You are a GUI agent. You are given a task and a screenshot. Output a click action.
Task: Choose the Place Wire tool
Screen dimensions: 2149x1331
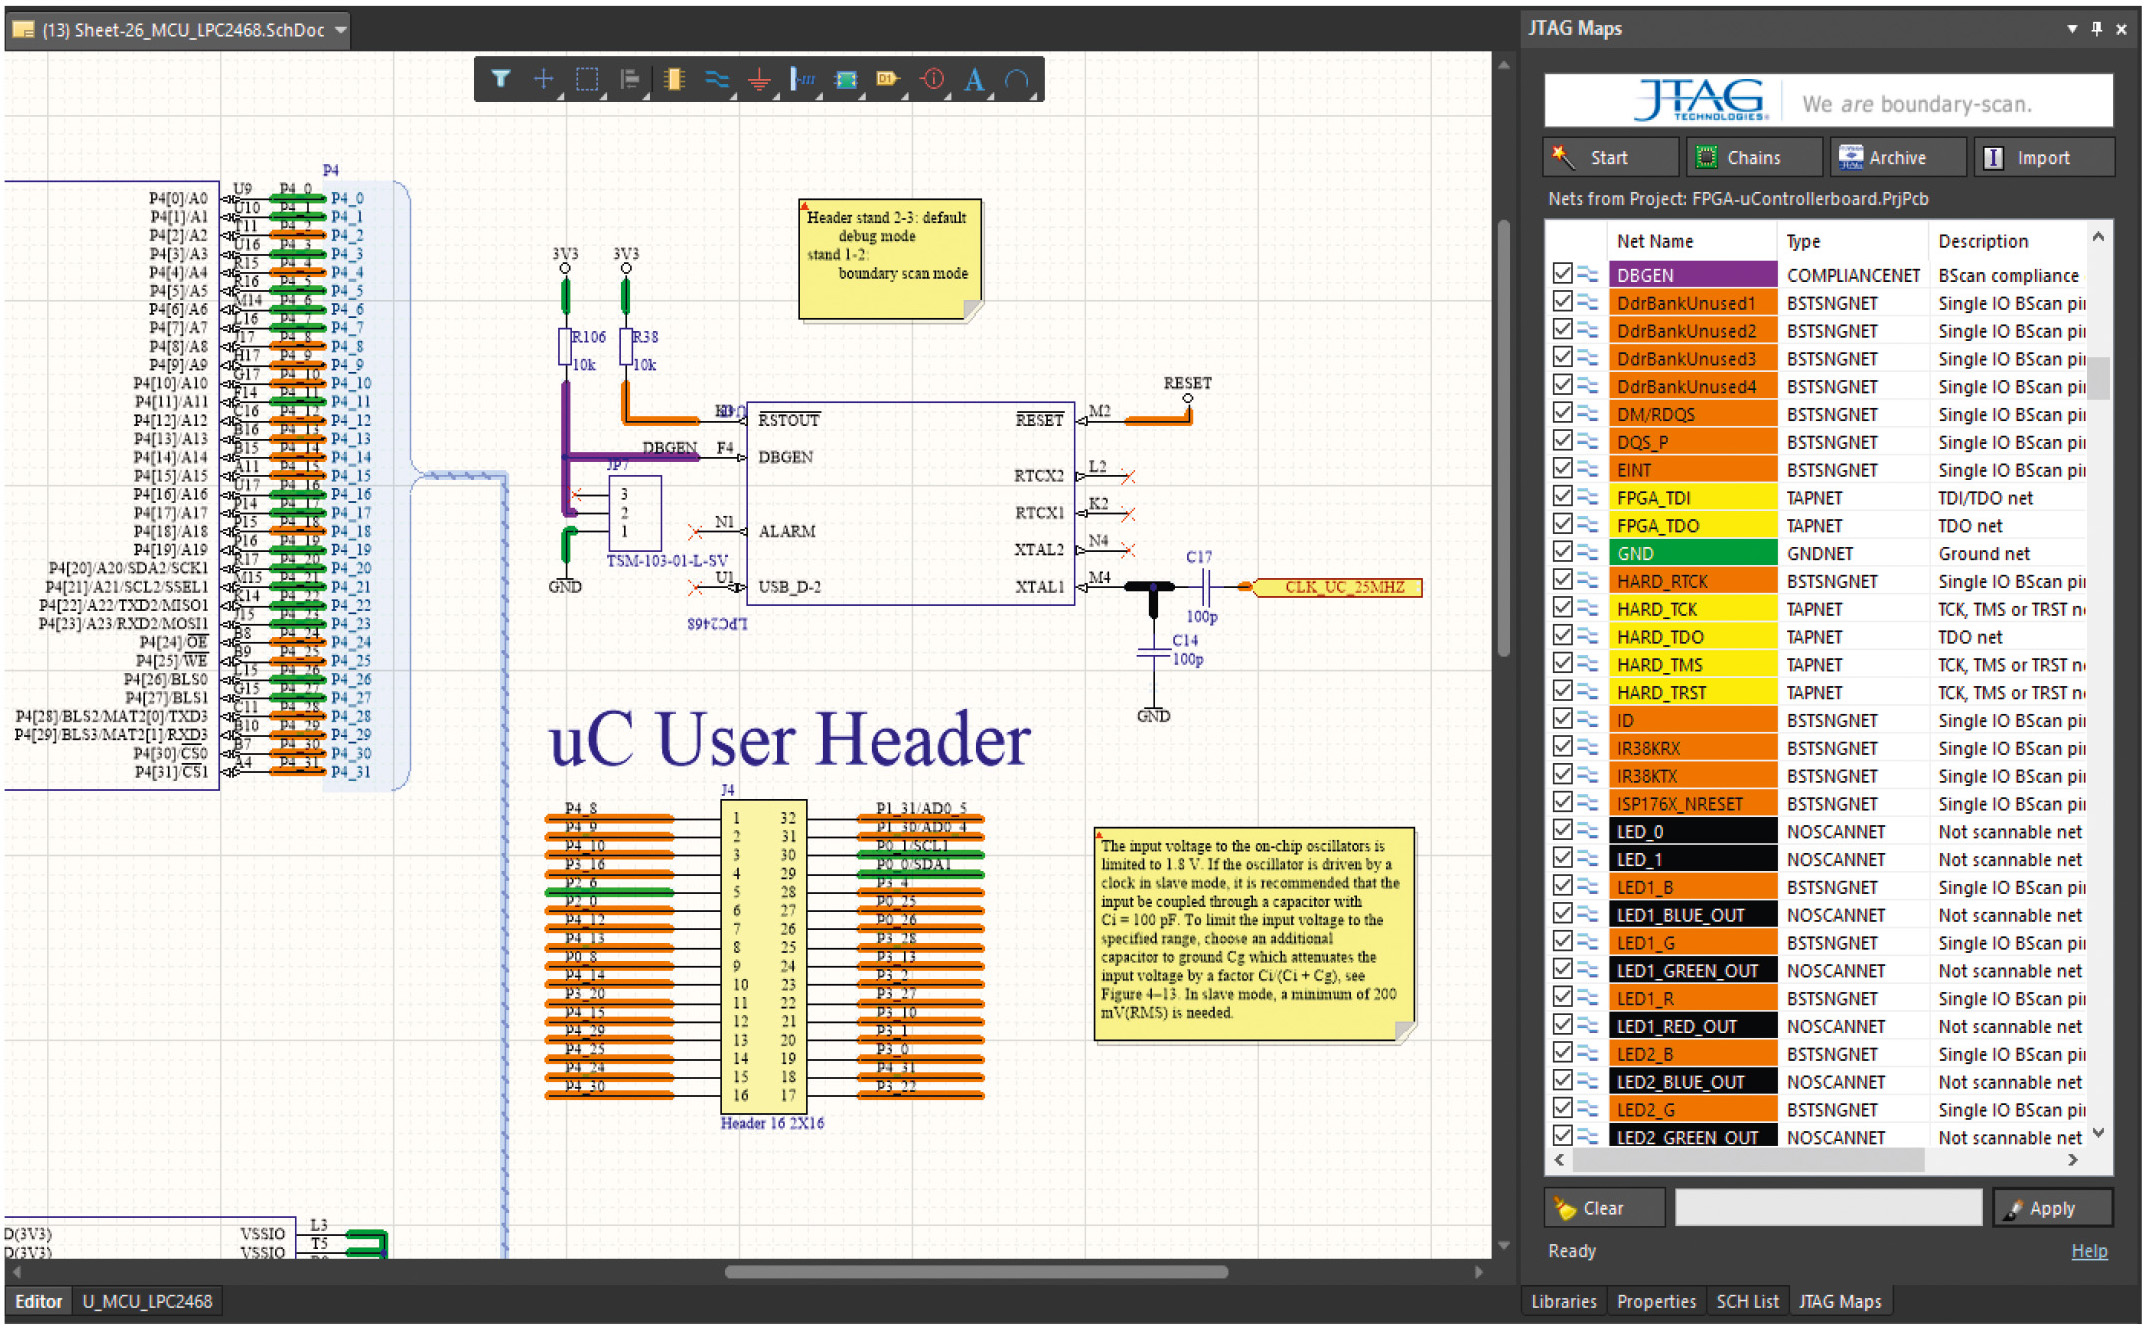716,79
